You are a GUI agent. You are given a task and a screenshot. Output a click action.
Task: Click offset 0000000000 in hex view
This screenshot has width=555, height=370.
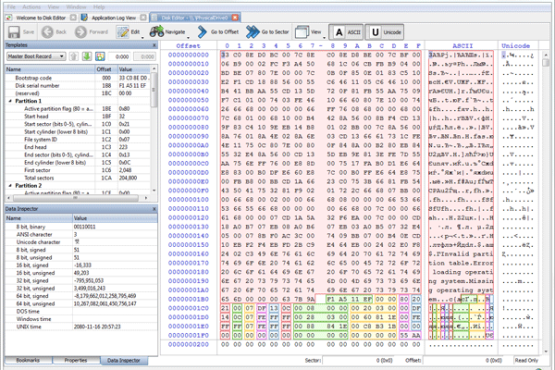point(188,55)
